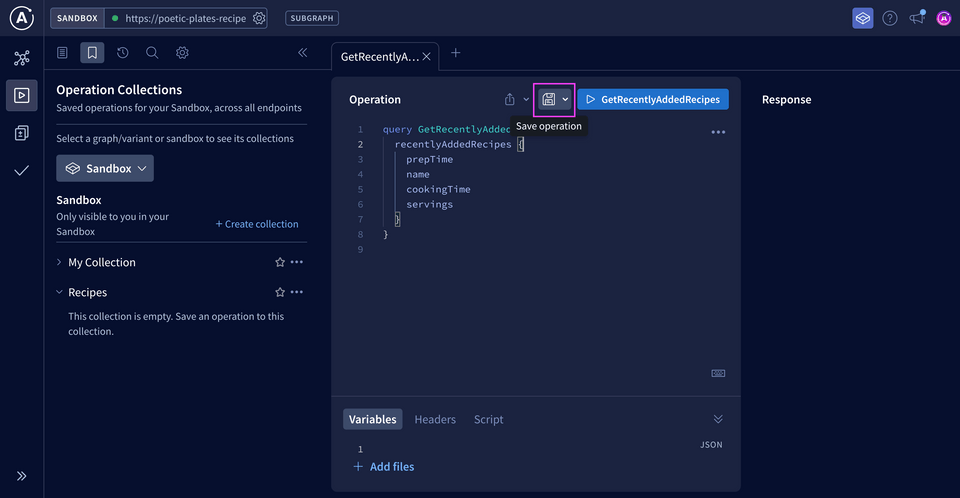The image size is (960, 498).
Task: Click the Apollo logo icon
Action: click(21, 18)
